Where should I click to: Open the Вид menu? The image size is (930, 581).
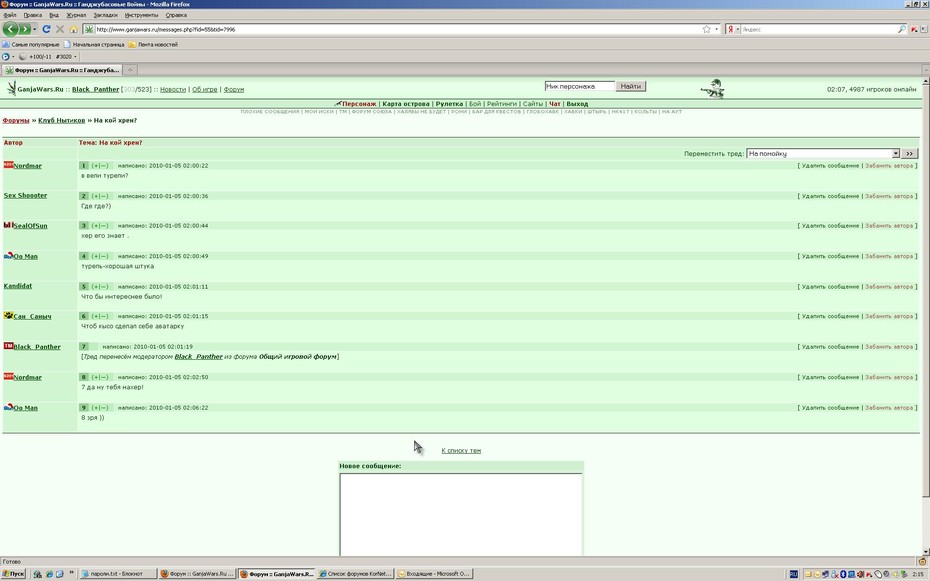[53, 15]
